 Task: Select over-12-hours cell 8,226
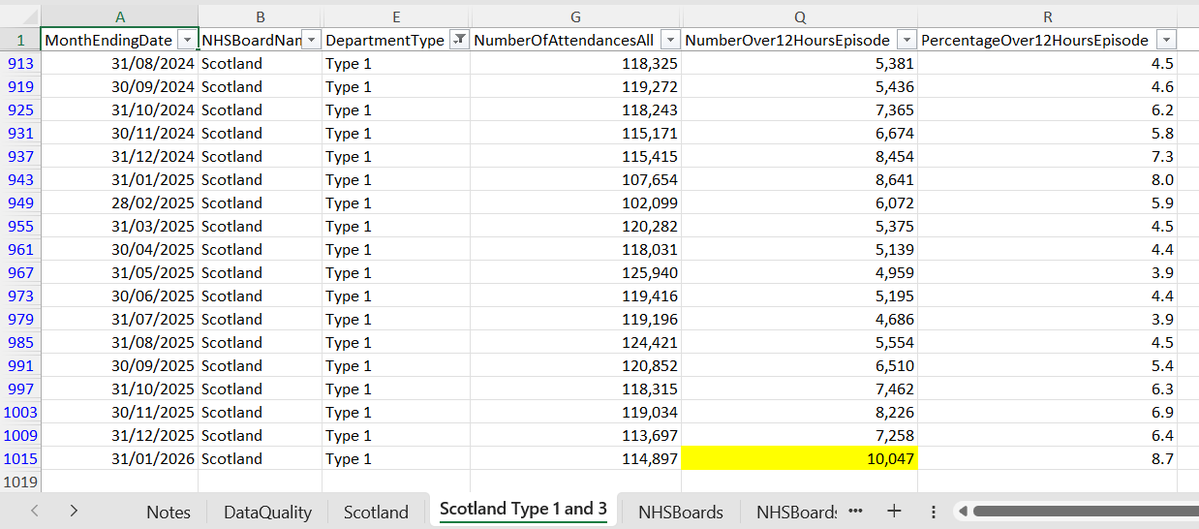coord(799,412)
